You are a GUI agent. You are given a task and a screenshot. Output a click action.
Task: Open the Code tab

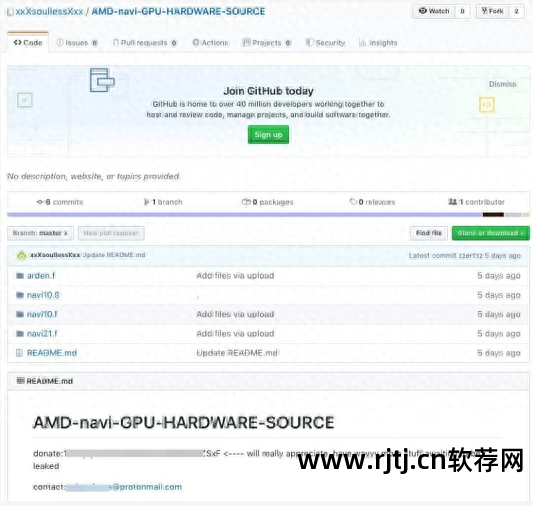28,42
